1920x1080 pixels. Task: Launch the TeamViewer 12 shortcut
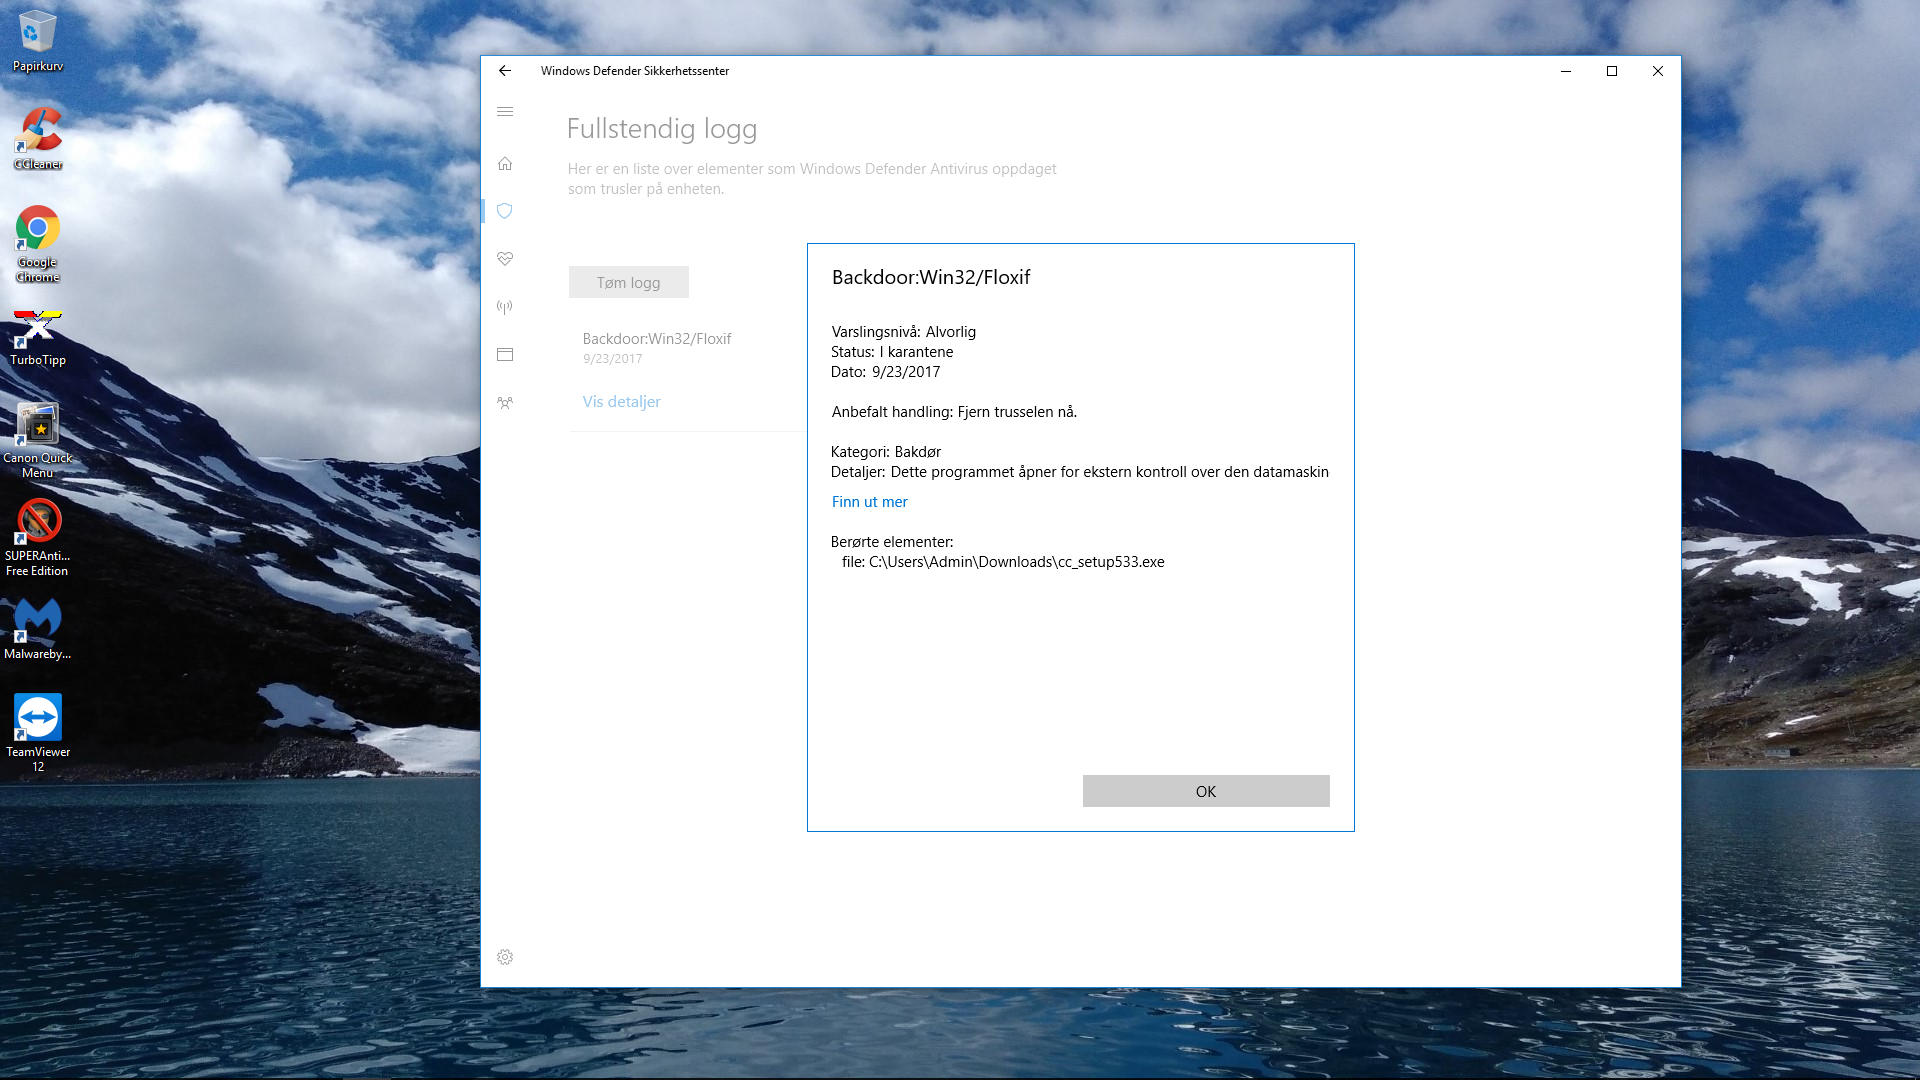pos(37,733)
